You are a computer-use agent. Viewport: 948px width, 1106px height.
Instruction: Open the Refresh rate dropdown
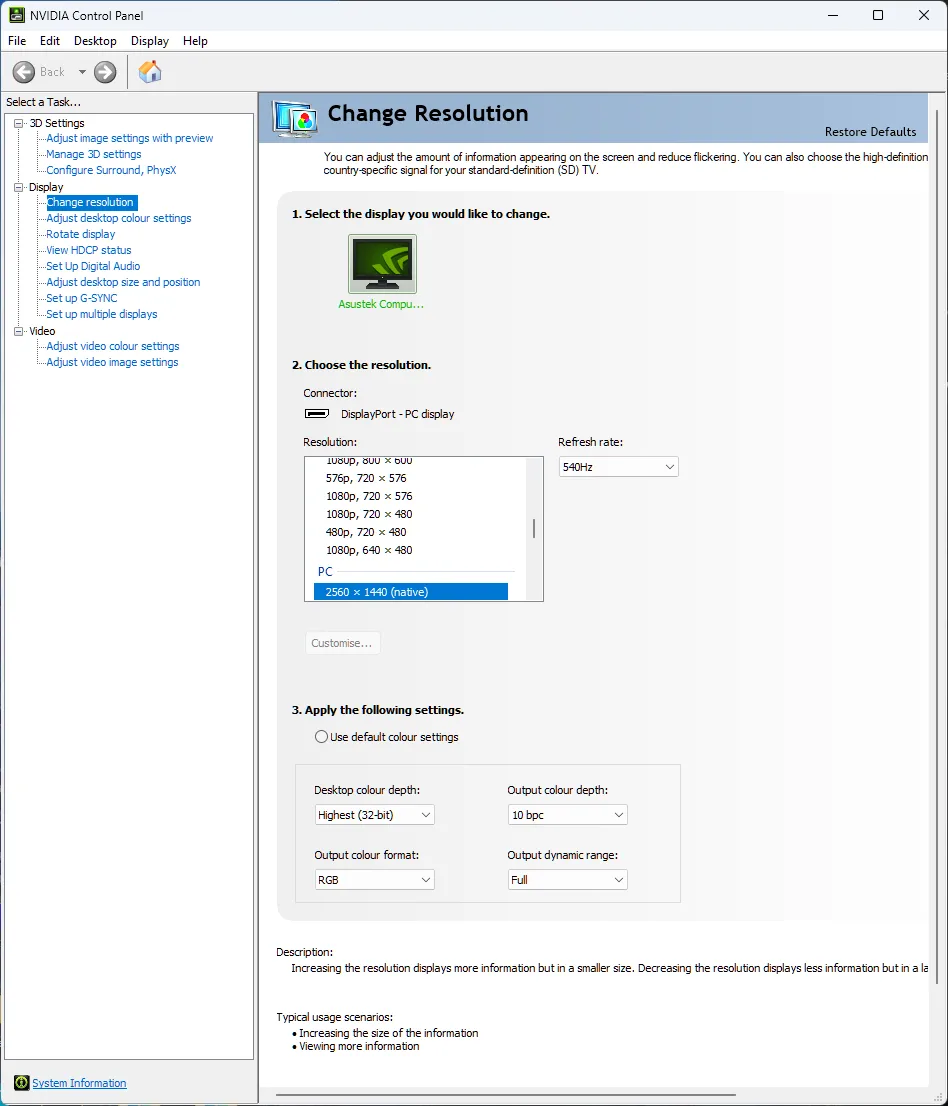618,467
